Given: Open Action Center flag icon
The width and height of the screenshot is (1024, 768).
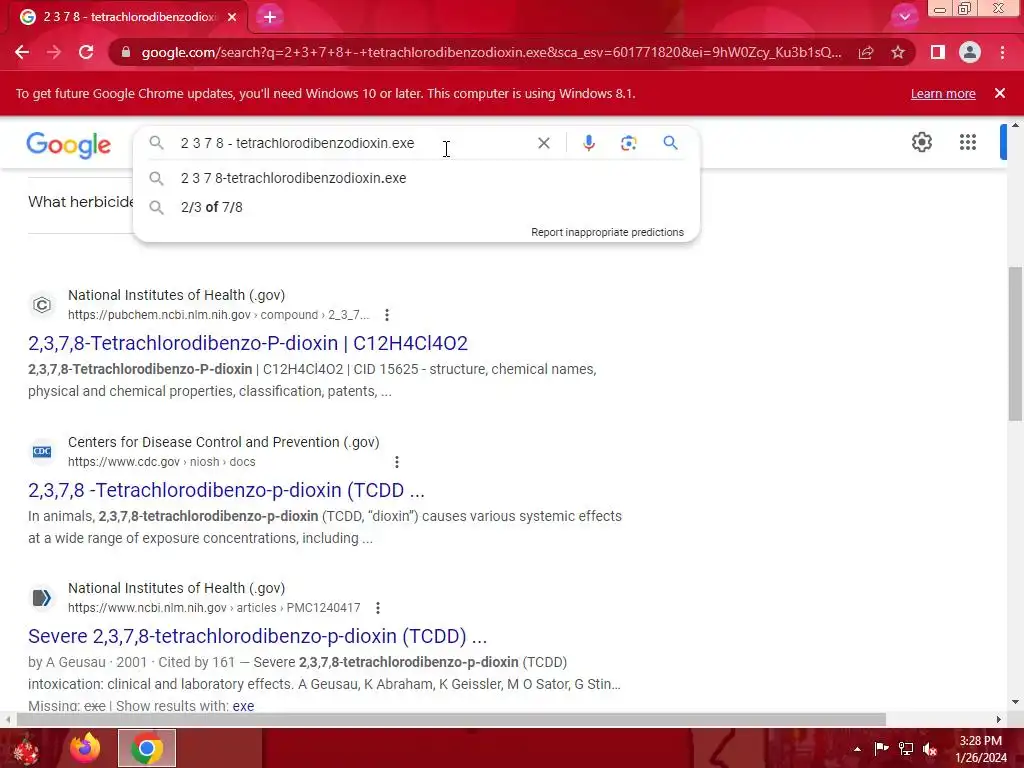Looking at the screenshot, I should click(881, 748).
